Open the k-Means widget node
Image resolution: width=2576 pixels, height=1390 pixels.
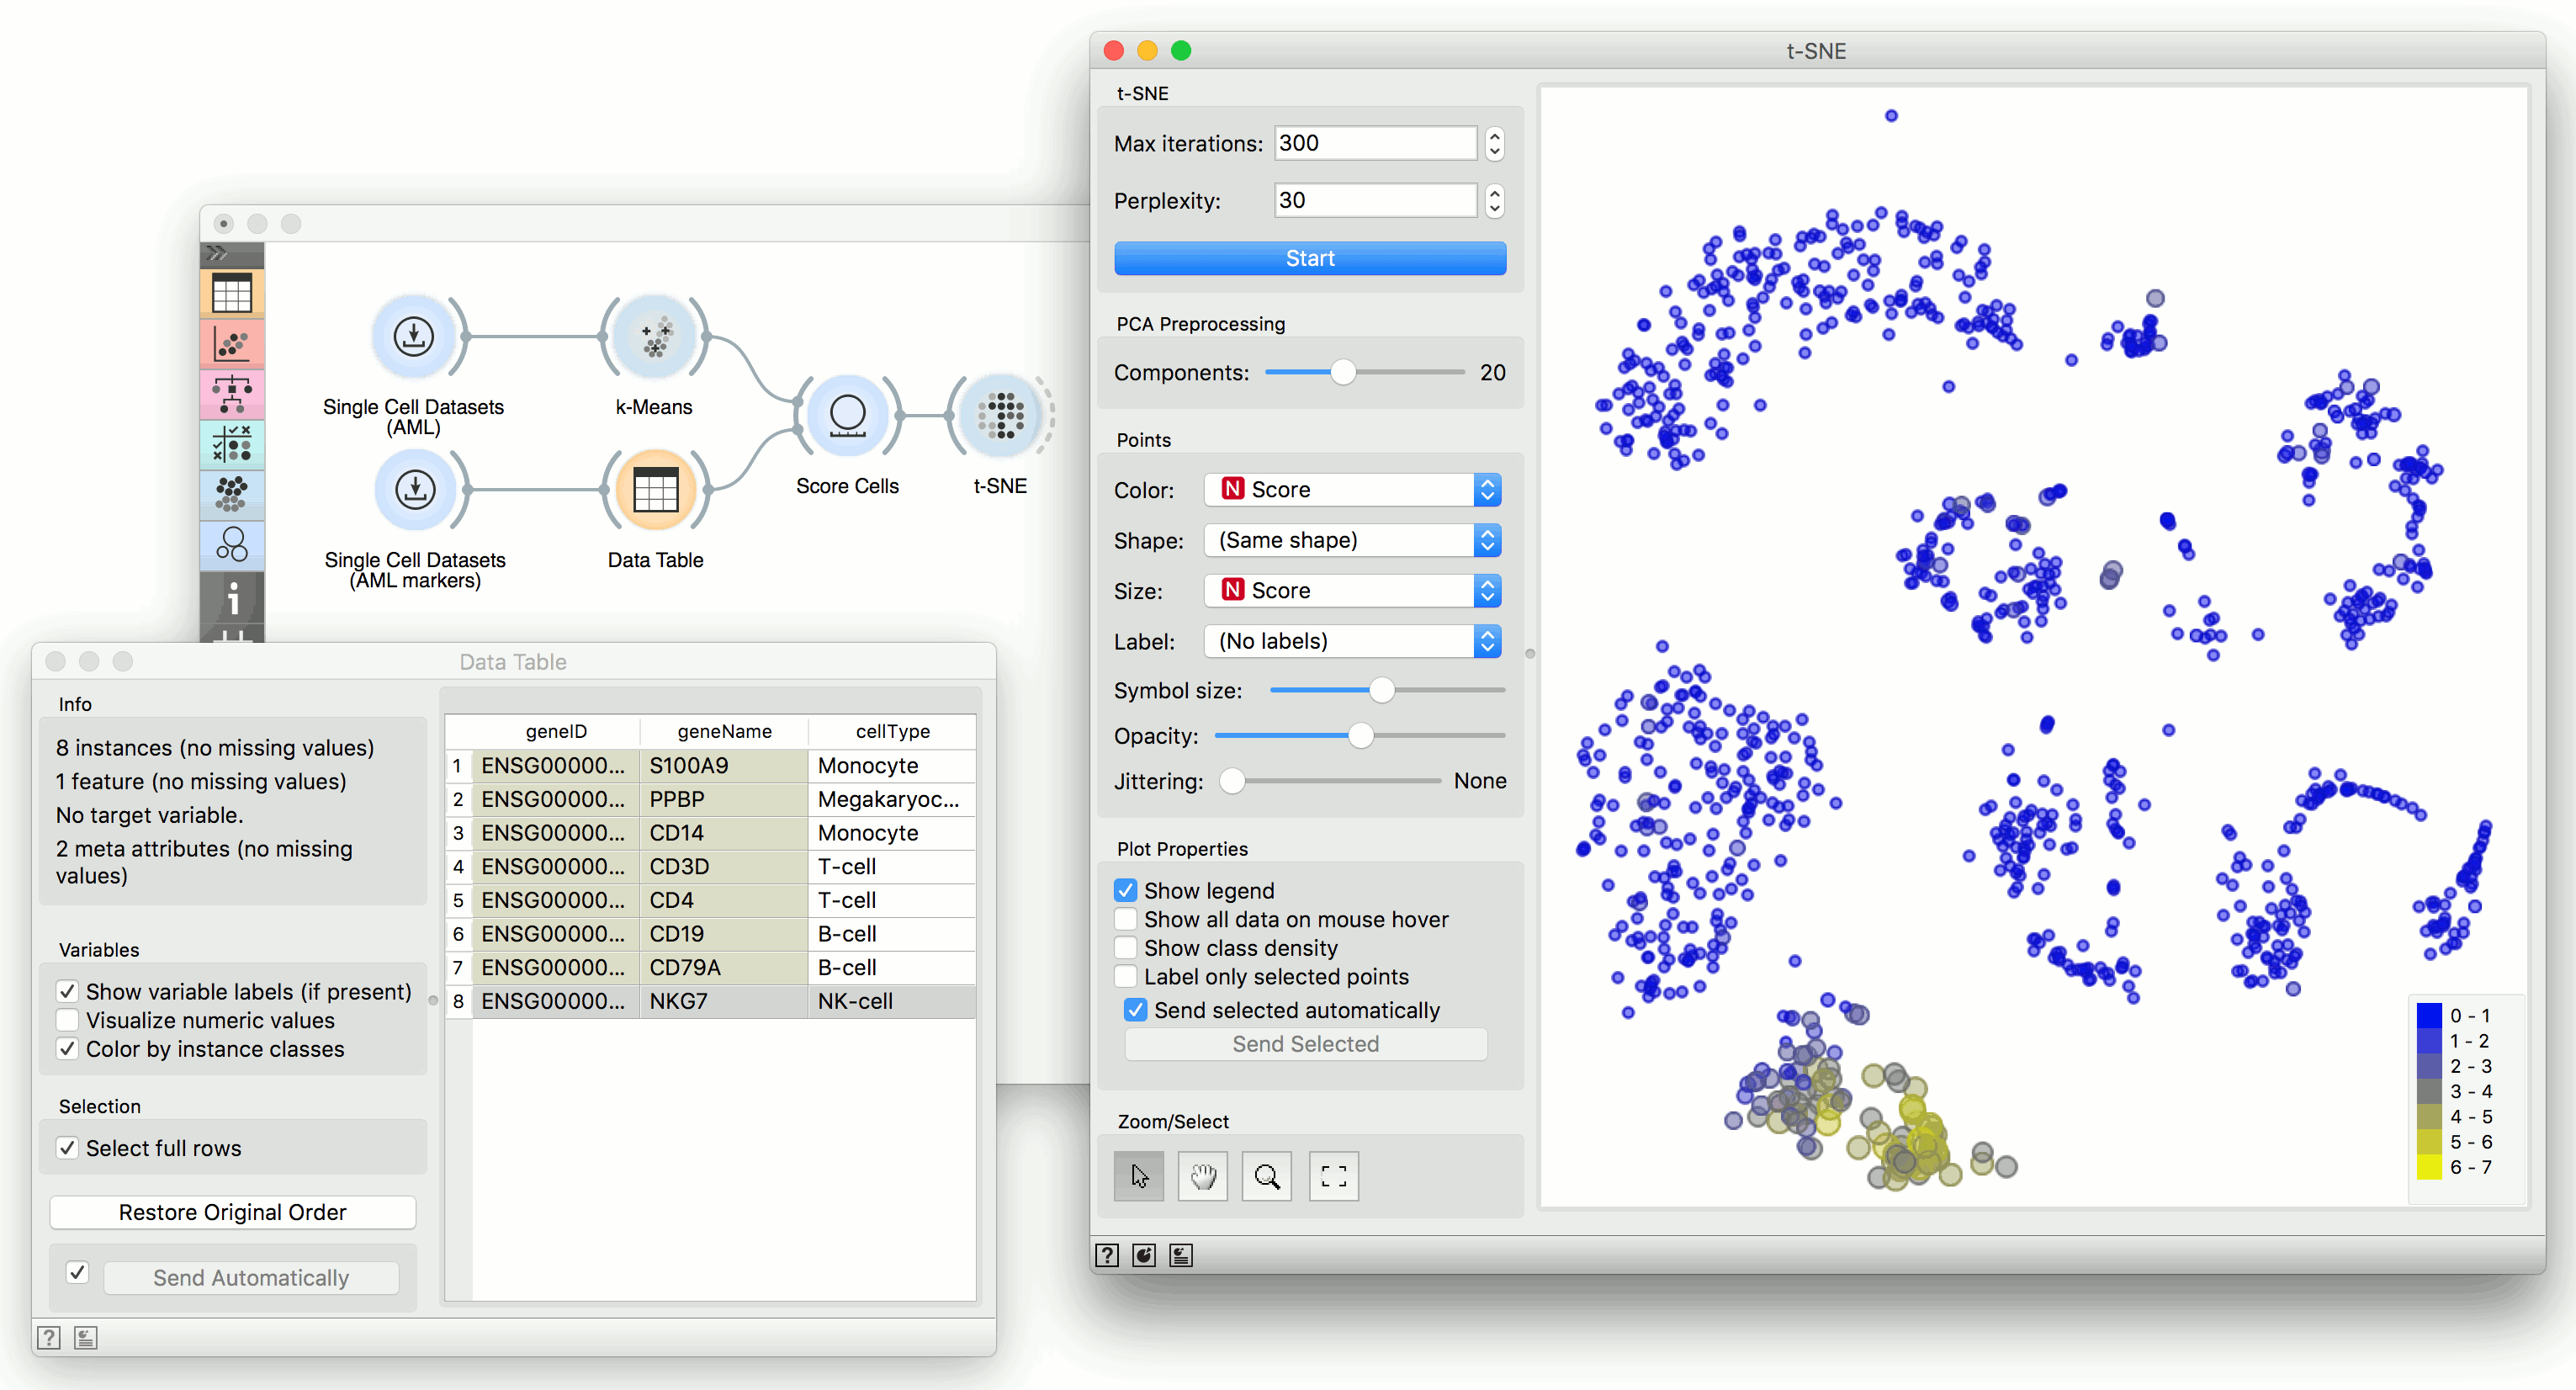click(x=654, y=338)
